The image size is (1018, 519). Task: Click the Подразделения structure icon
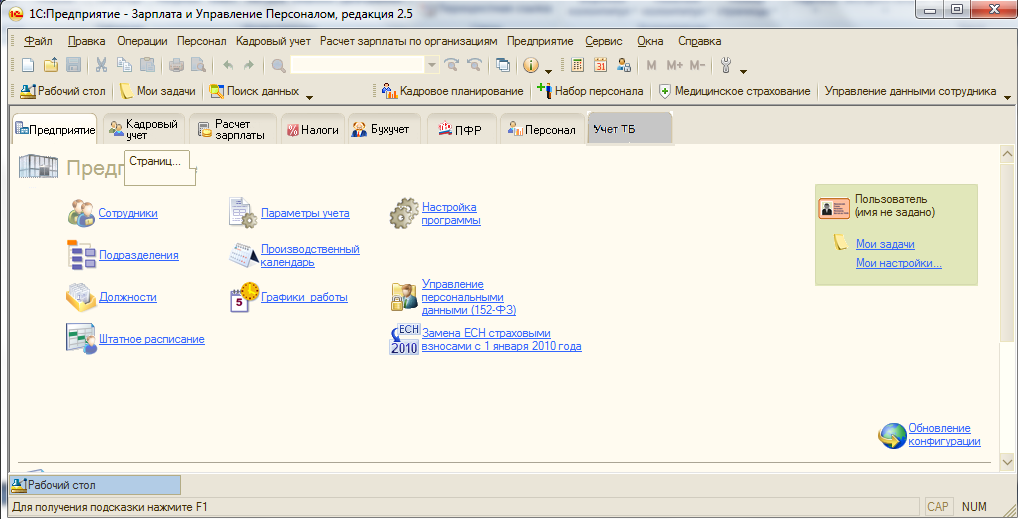pos(81,255)
